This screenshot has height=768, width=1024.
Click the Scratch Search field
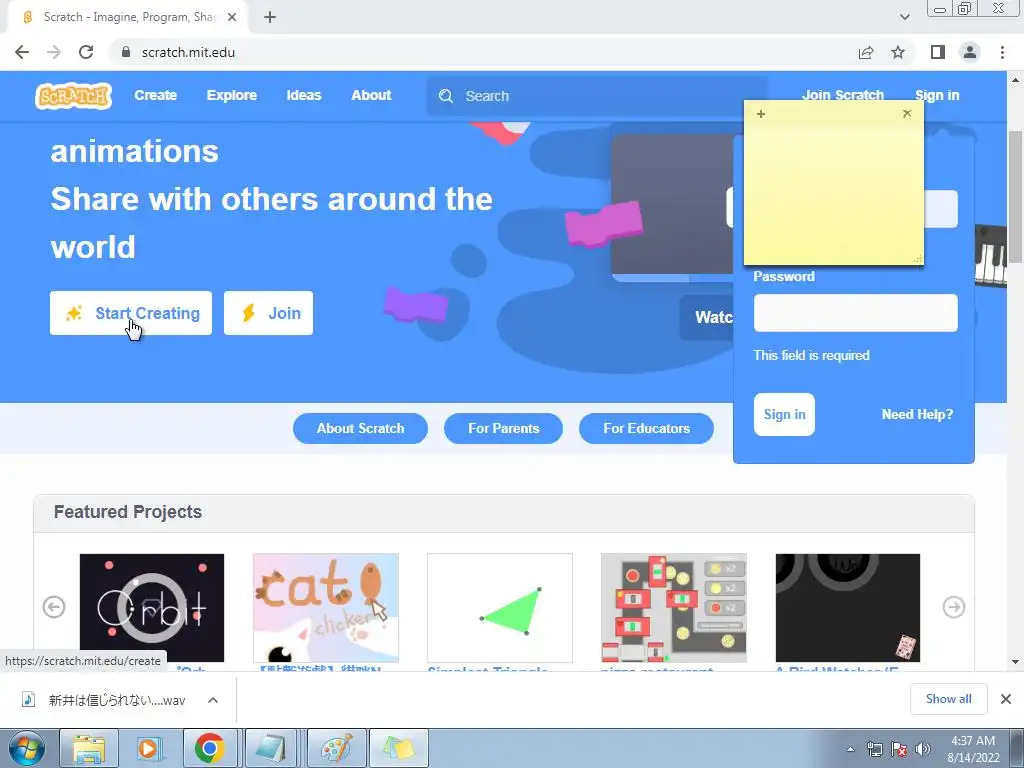coord(596,96)
